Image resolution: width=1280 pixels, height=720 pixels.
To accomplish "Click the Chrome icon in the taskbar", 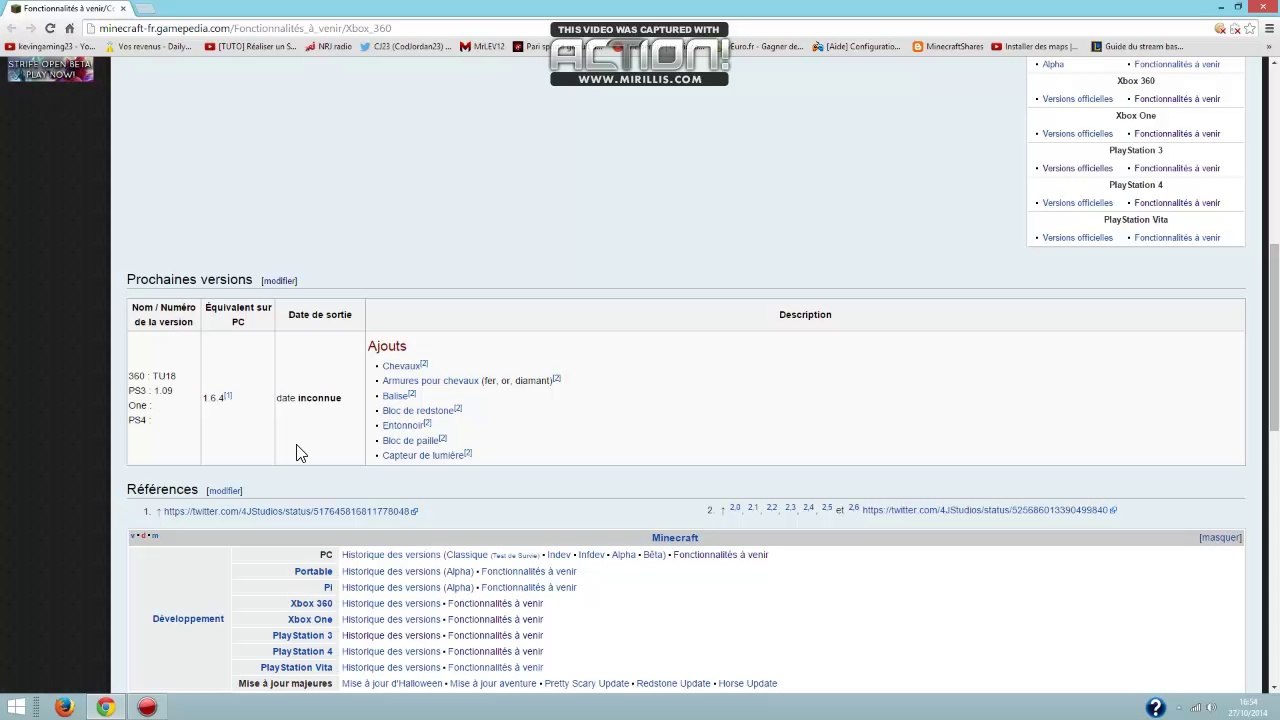I will [105, 707].
